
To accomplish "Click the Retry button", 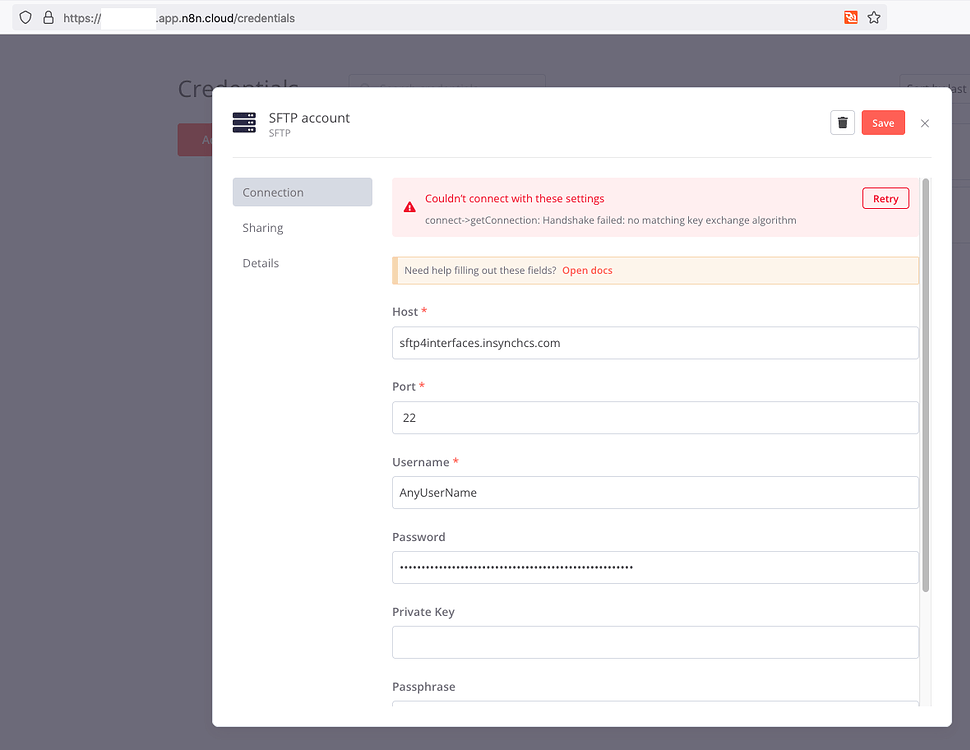I will pos(885,198).
